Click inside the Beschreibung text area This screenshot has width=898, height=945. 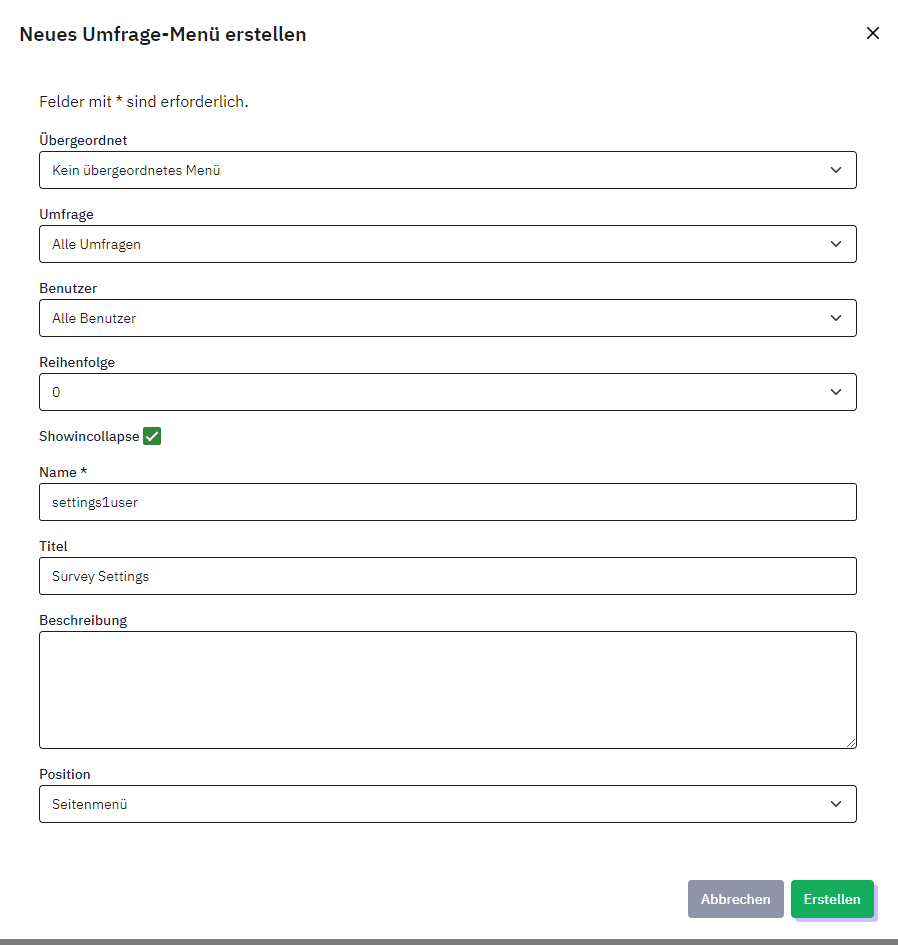coord(447,689)
